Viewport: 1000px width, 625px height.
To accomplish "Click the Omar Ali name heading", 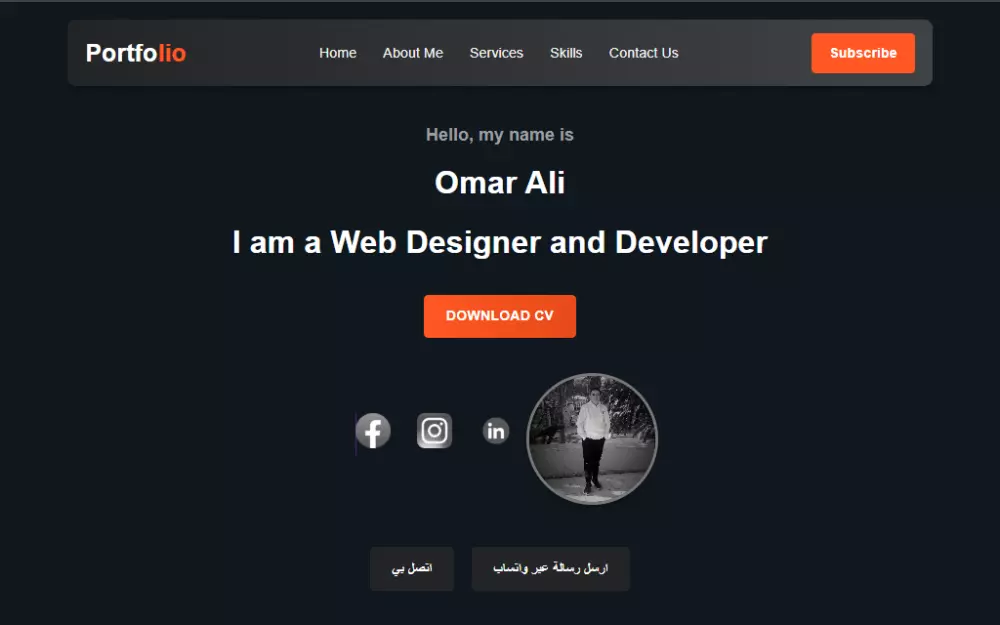I will coord(499,183).
